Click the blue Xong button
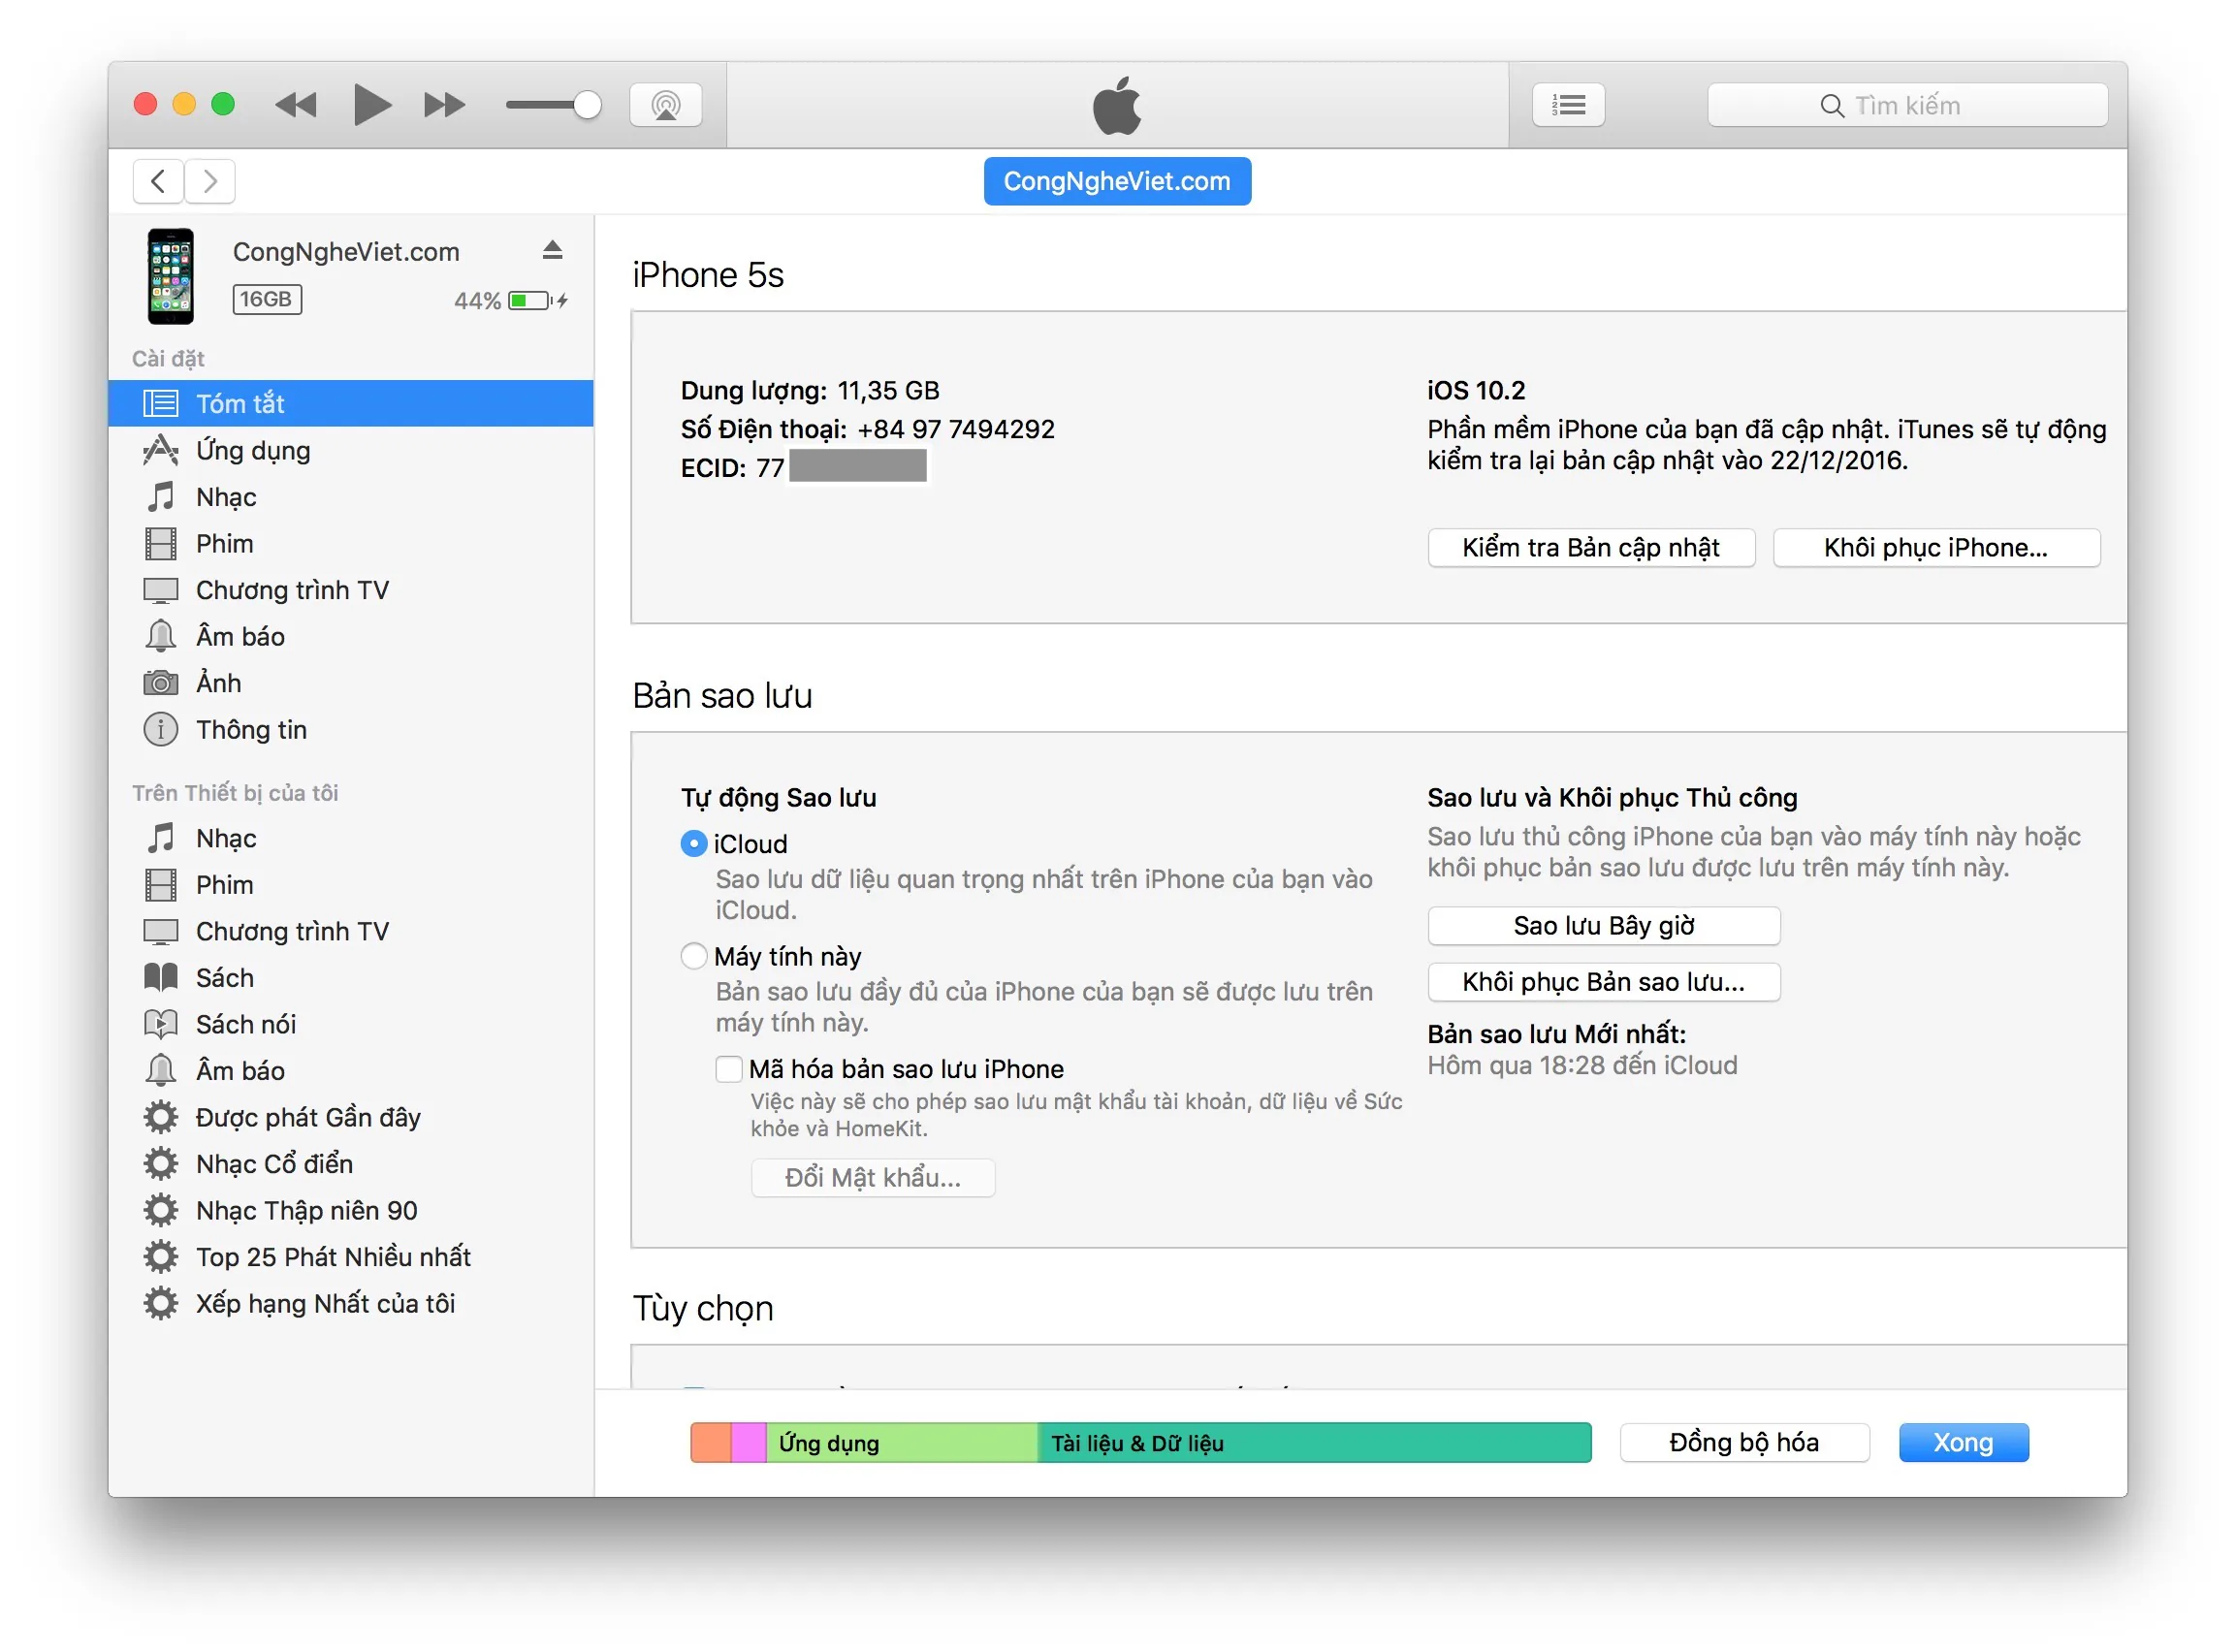The image size is (2236, 1652). tap(1963, 1443)
